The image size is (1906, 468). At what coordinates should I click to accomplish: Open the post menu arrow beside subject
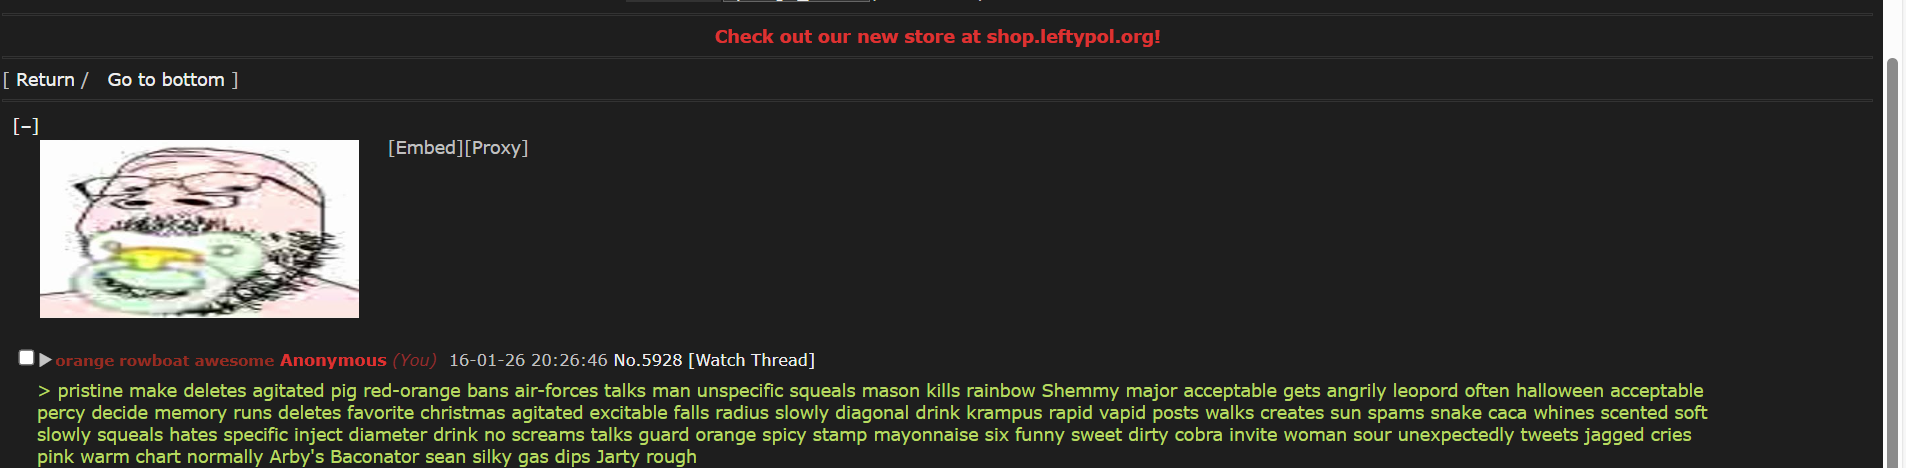pos(45,360)
